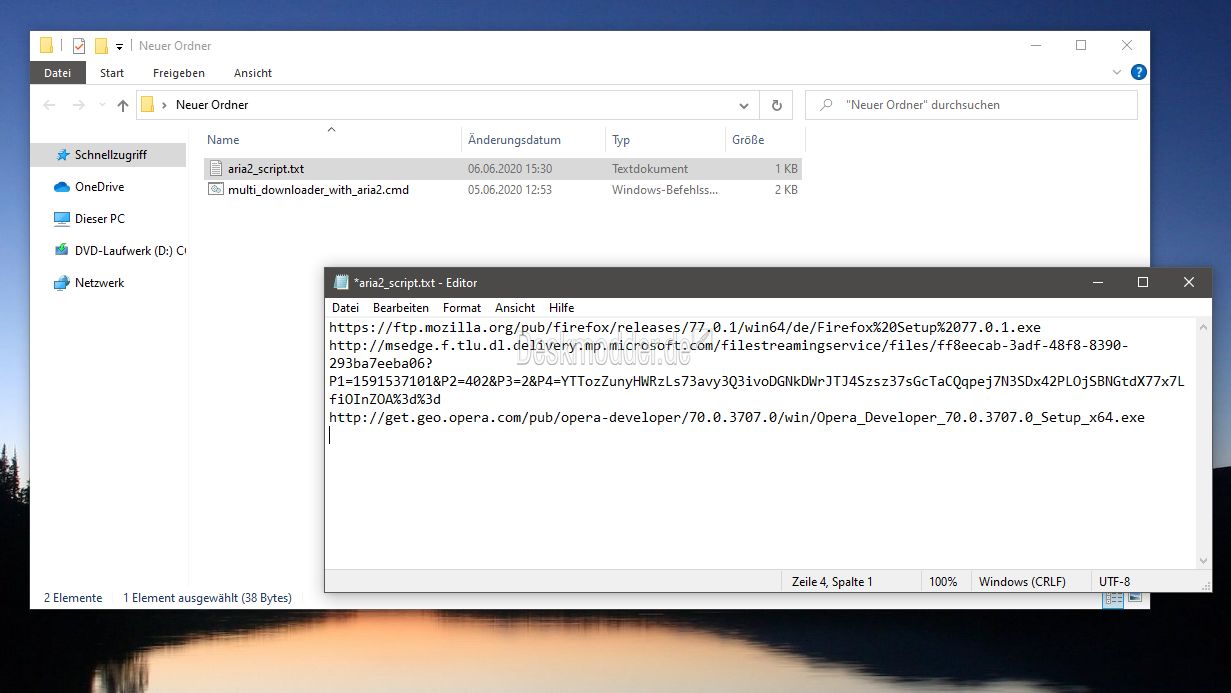The height and width of the screenshot is (693, 1231).
Task: Select DVD-Laufwerk (D:) in the navigation pane
Action: 130,251
